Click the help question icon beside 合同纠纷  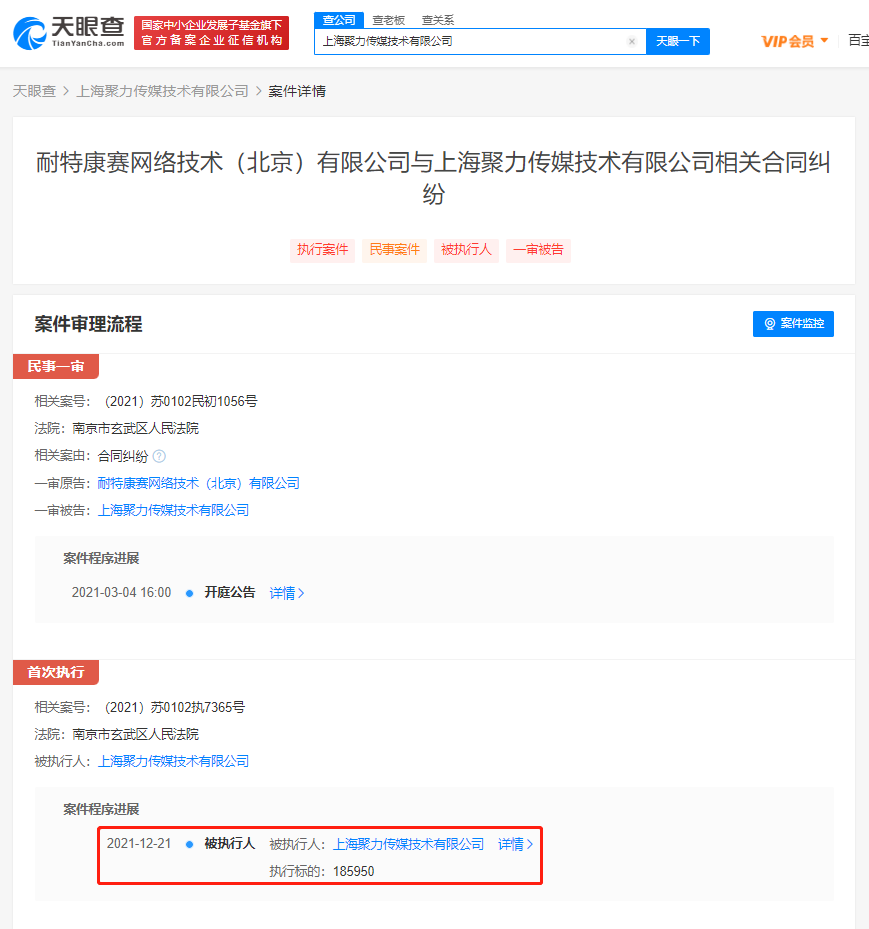pyautogui.click(x=159, y=456)
